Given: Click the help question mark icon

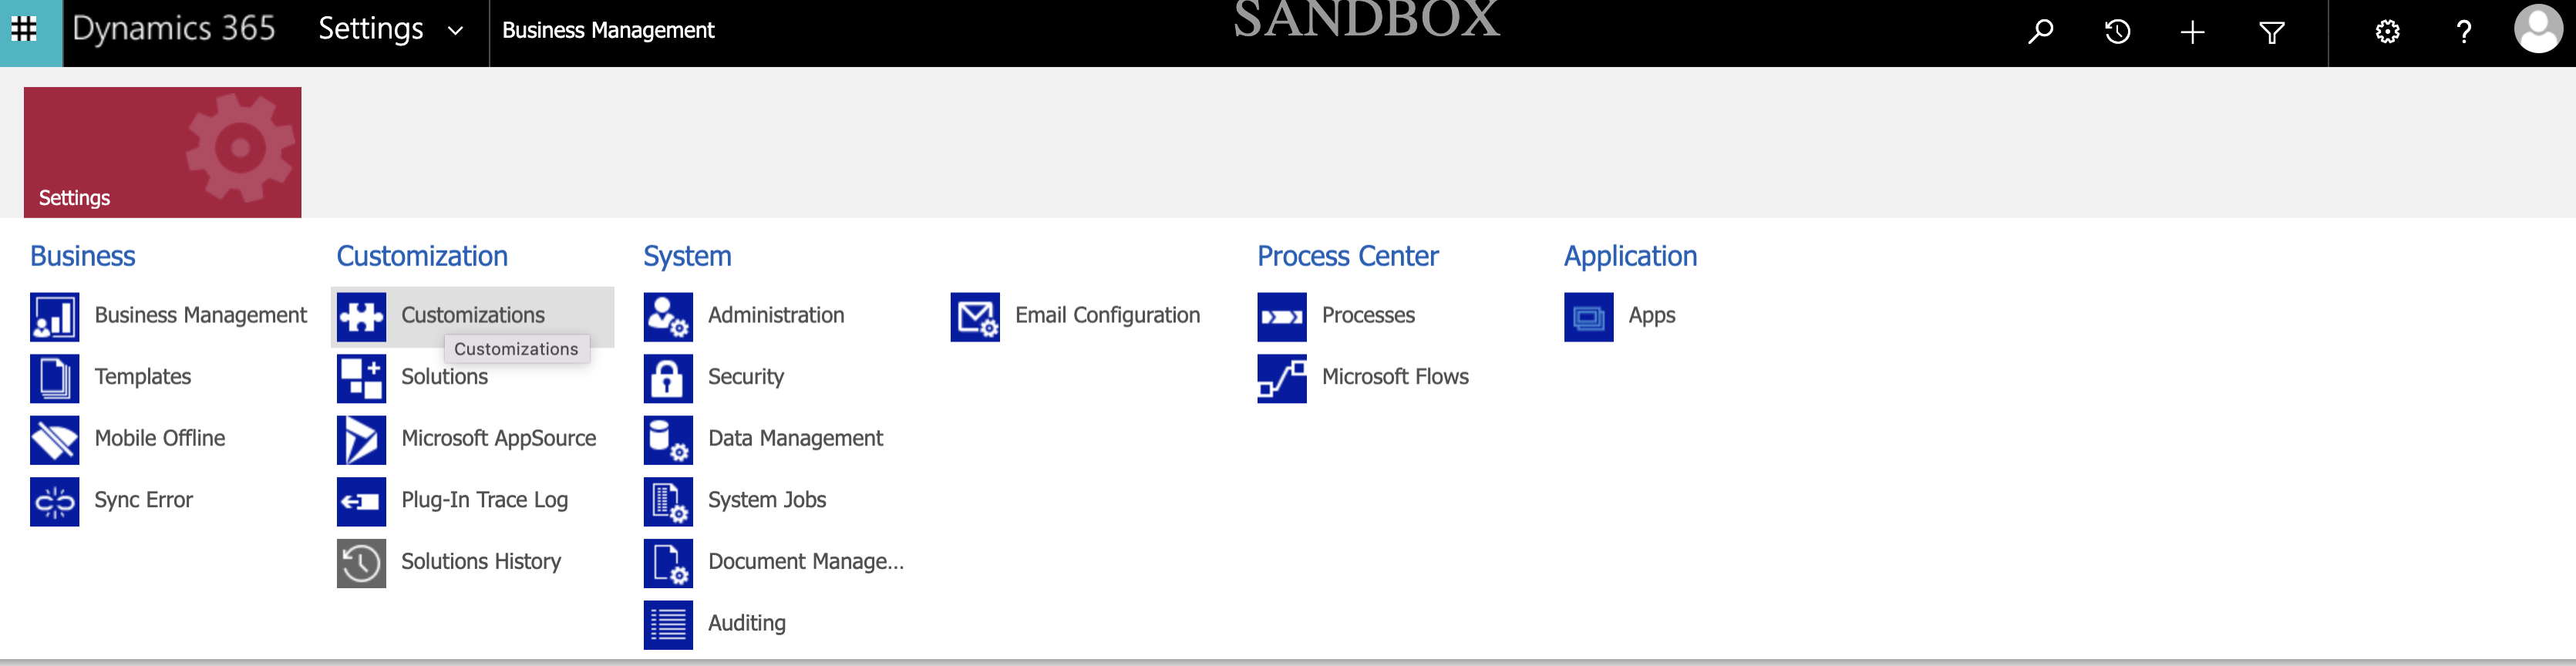Looking at the screenshot, I should coord(2464,32).
